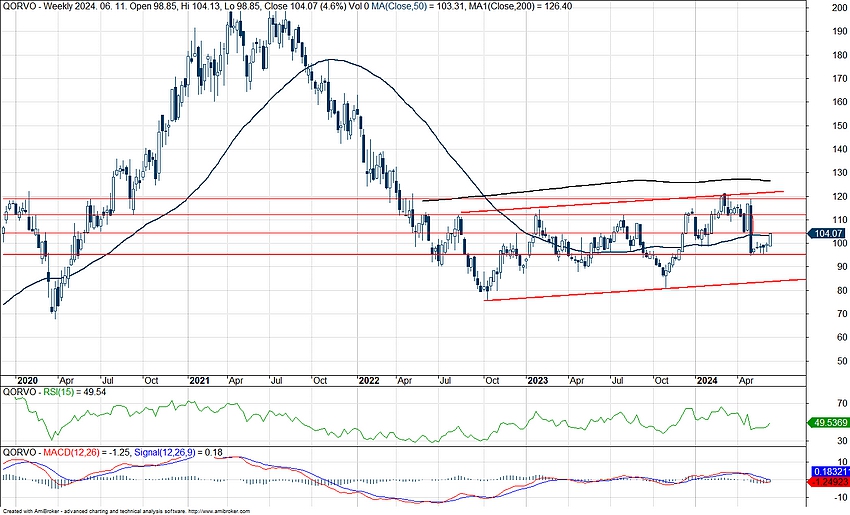Image resolution: width=850 pixels, height=515 pixels.
Task: Click the 190 price axis label
Action: 840,31
